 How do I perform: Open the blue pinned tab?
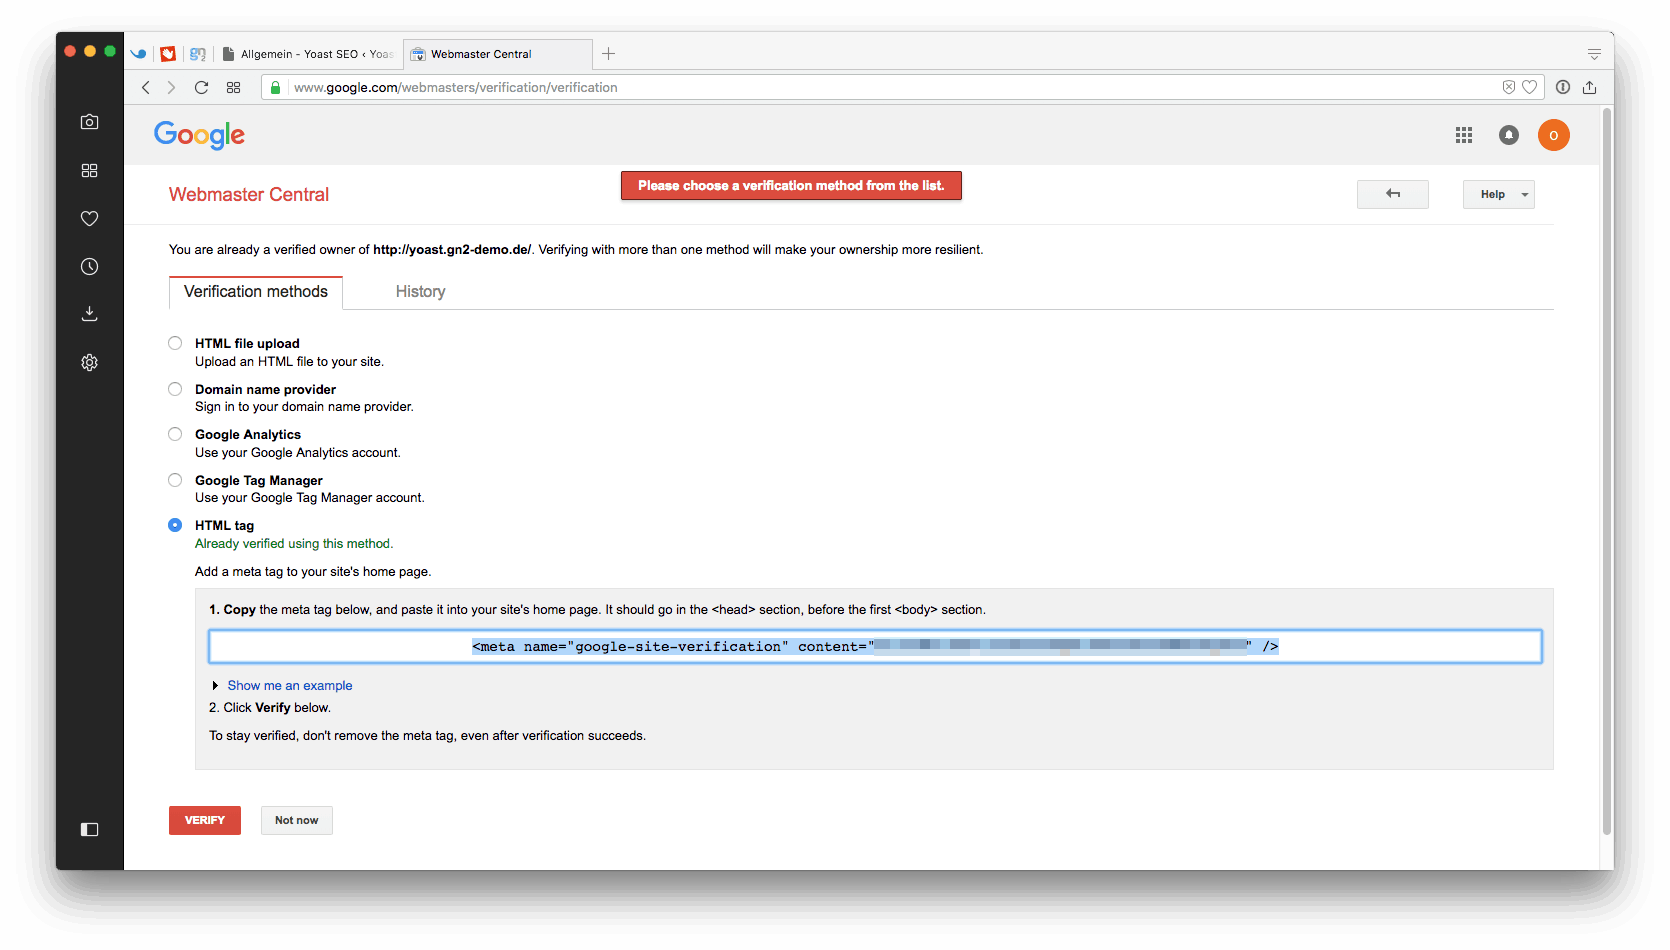click(x=139, y=54)
